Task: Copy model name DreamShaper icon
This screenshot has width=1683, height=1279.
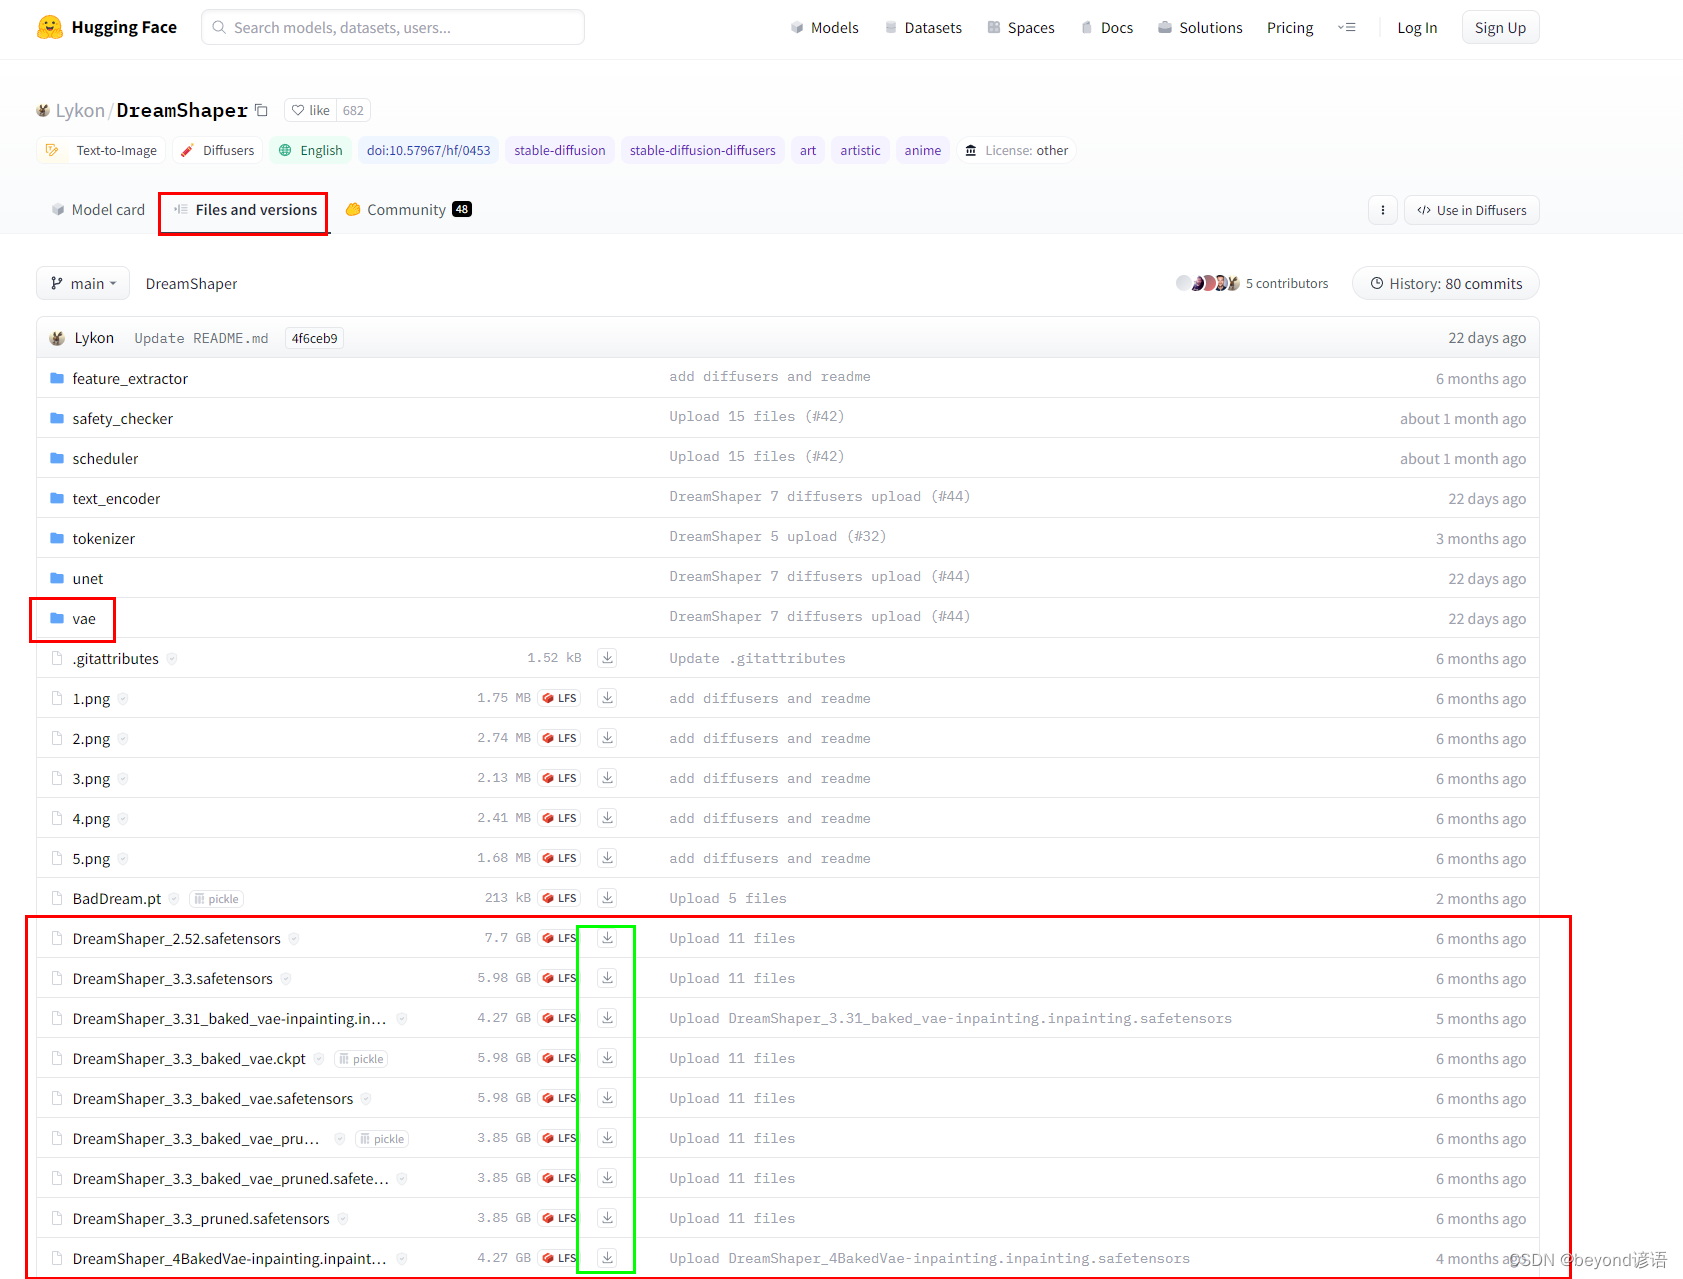Action: [x=262, y=110]
